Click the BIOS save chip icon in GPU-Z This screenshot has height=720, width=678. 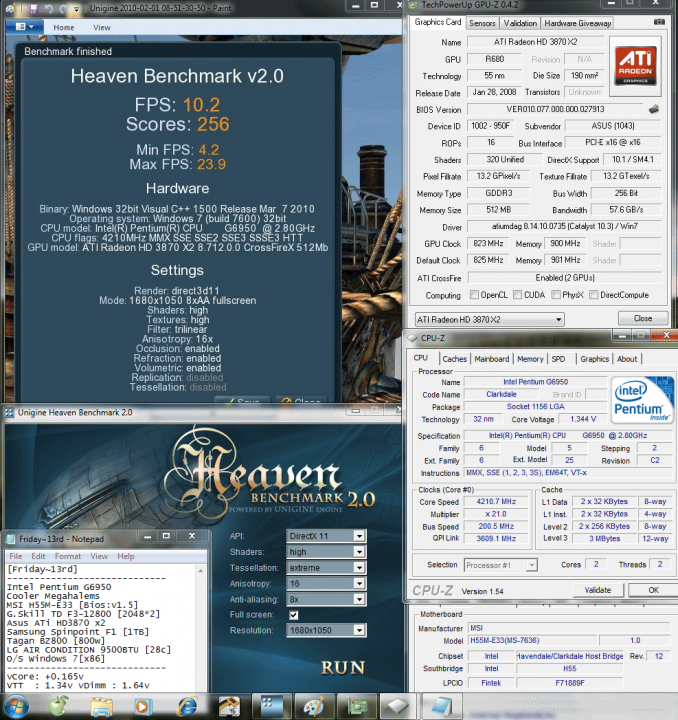pyautogui.click(x=654, y=109)
